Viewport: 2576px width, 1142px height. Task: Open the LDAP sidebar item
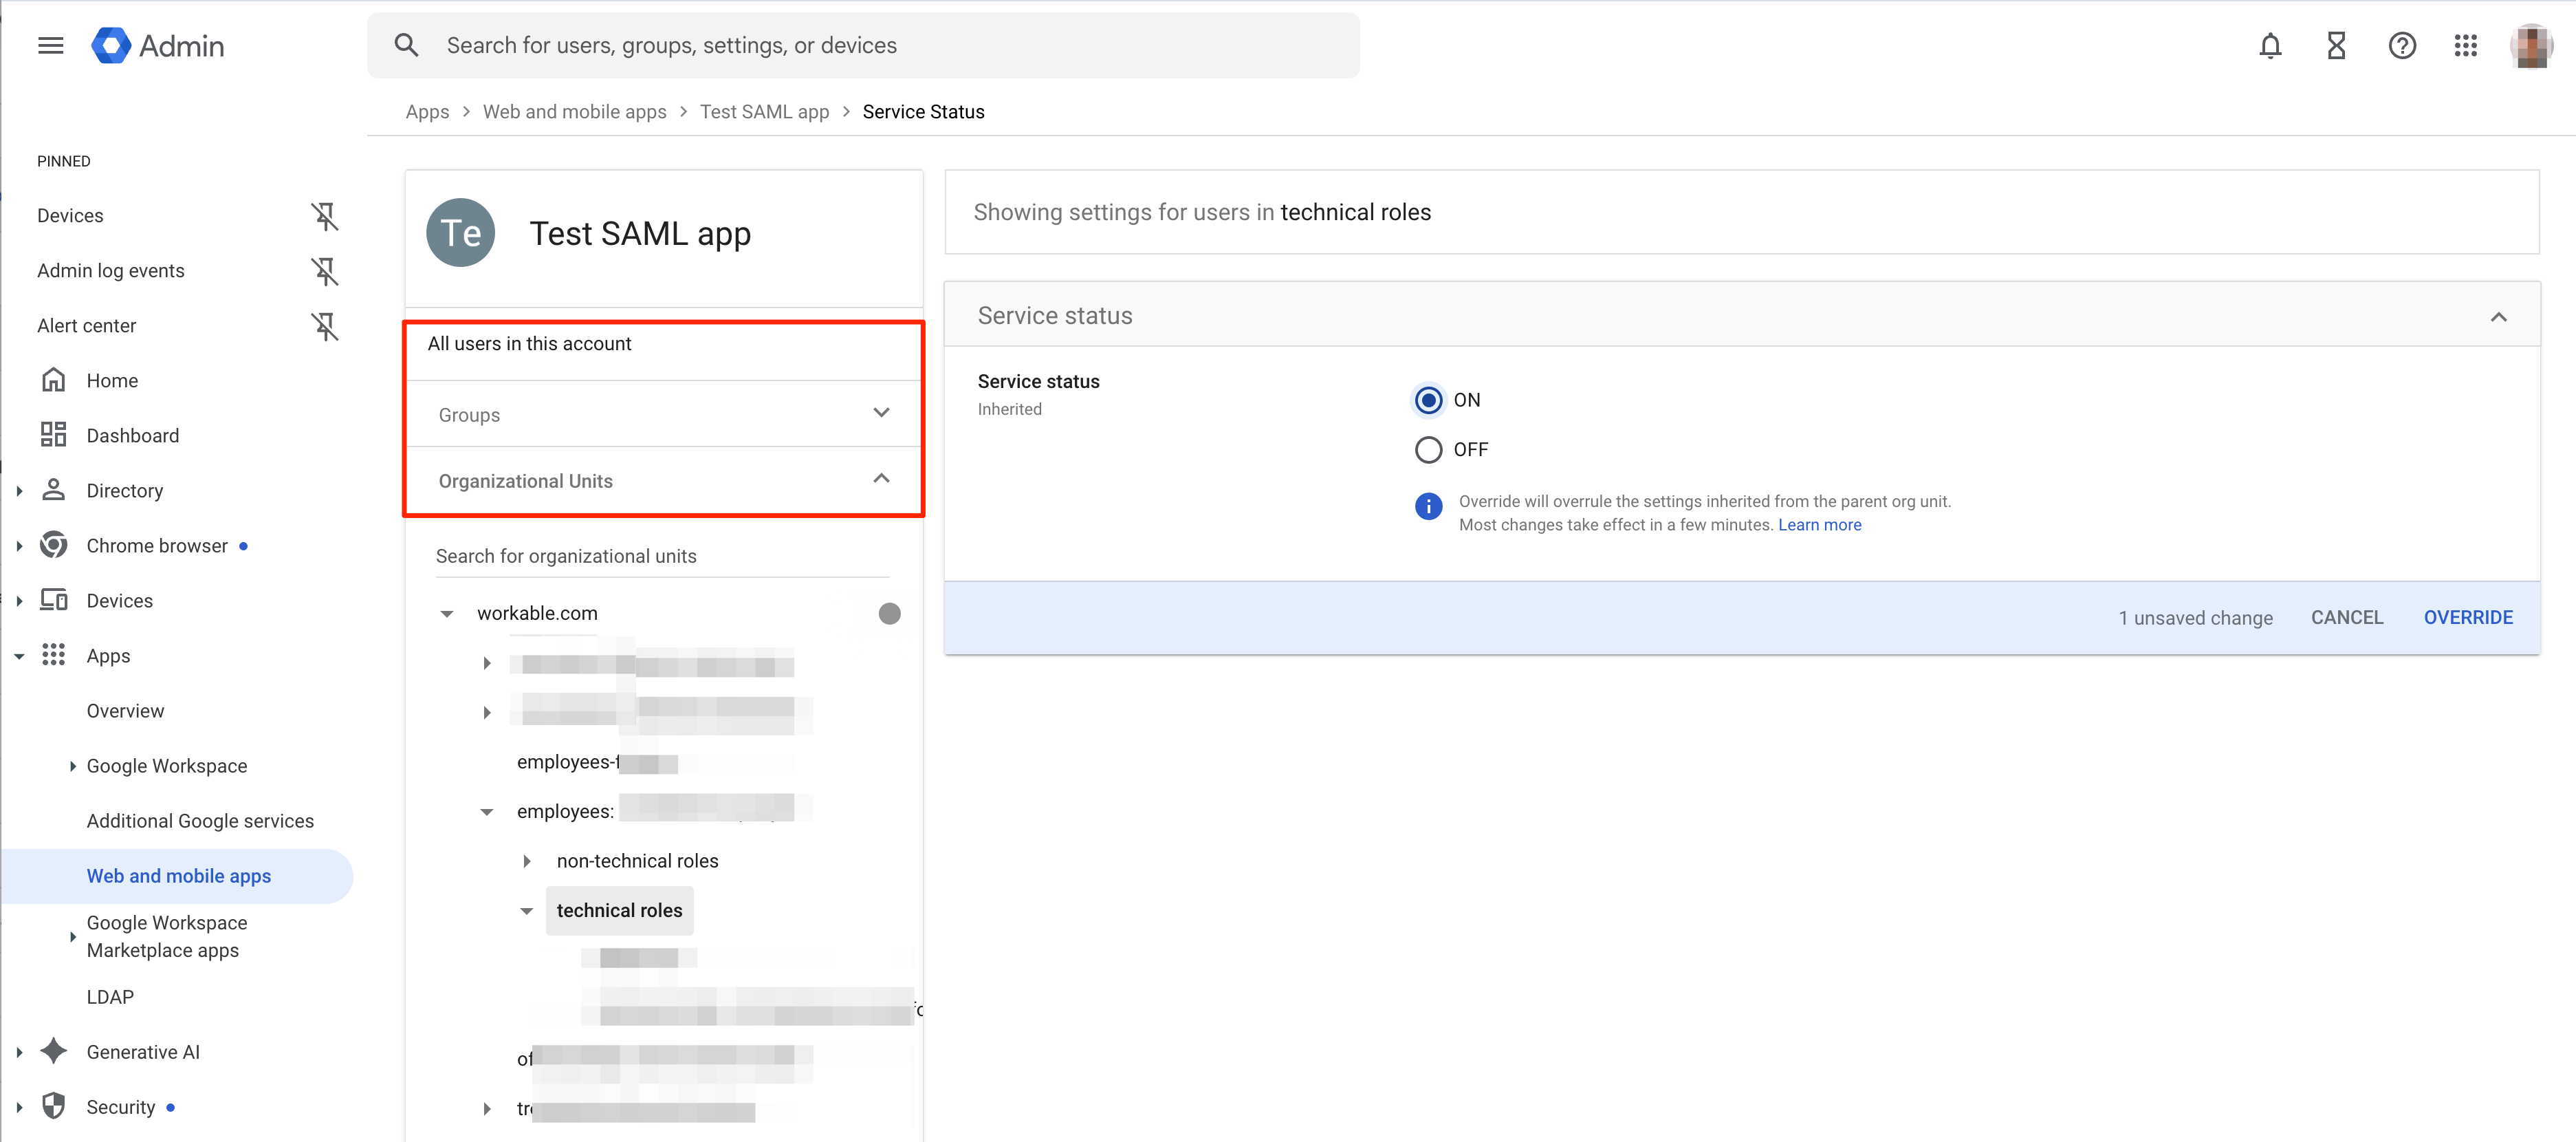click(x=110, y=997)
